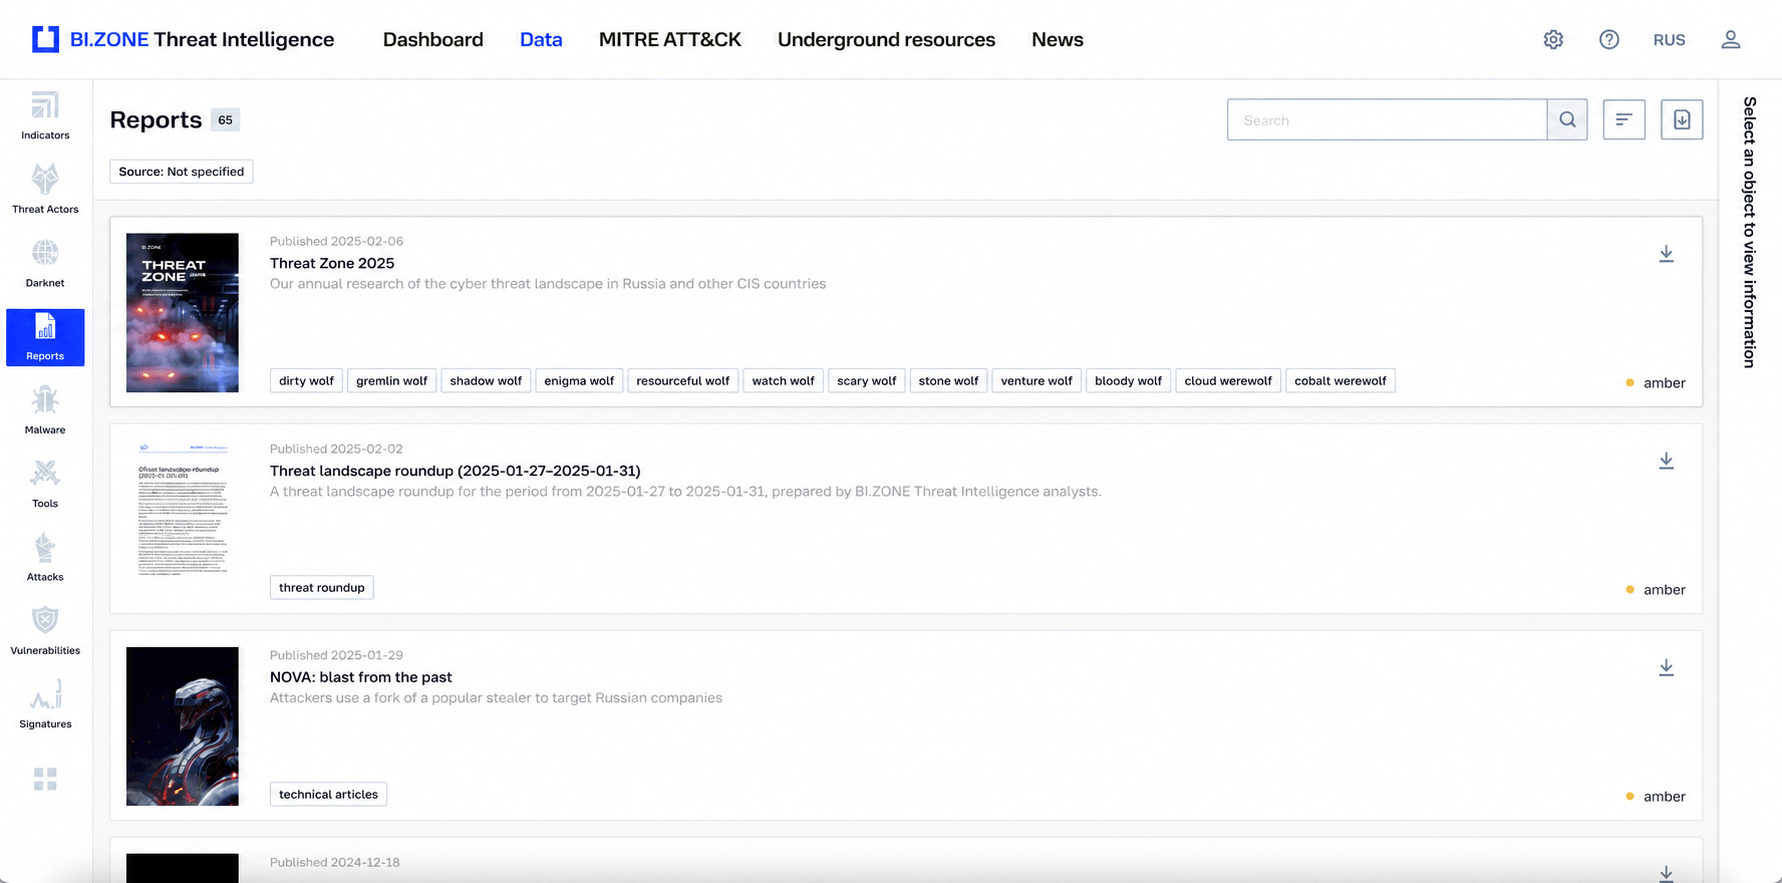Open the Threat Zone 2025 report title
Image resolution: width=1782 pixels, height=883 pixels.
[332, 263]
